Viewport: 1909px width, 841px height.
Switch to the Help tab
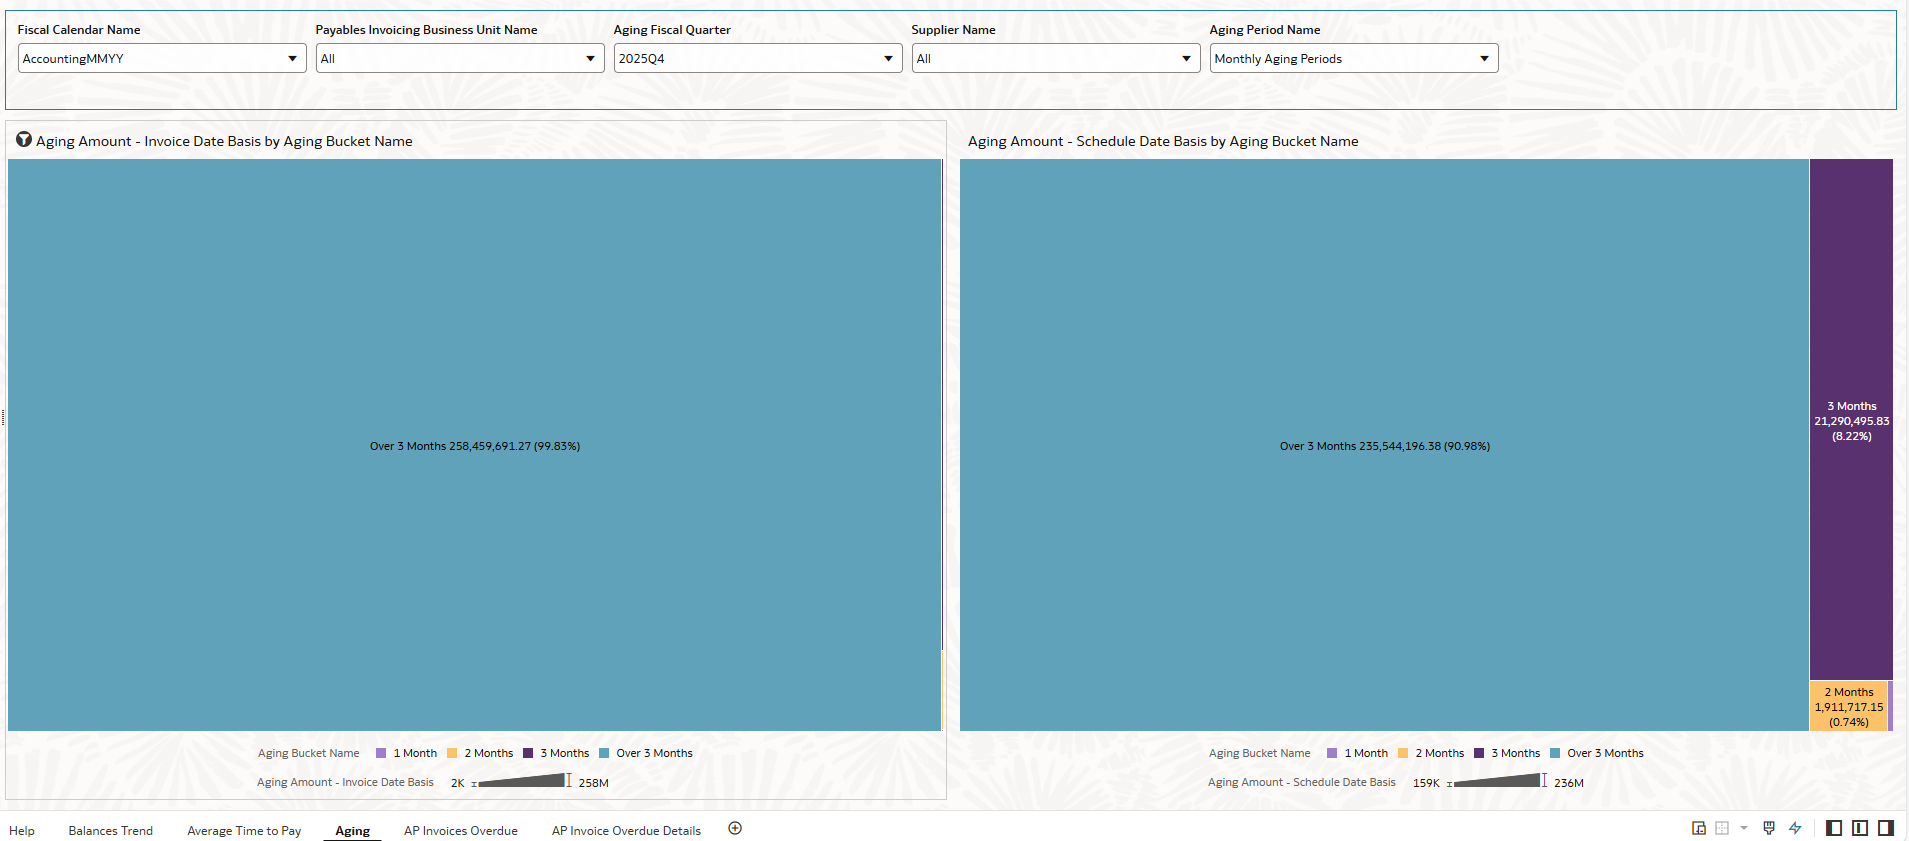point(22,831)
